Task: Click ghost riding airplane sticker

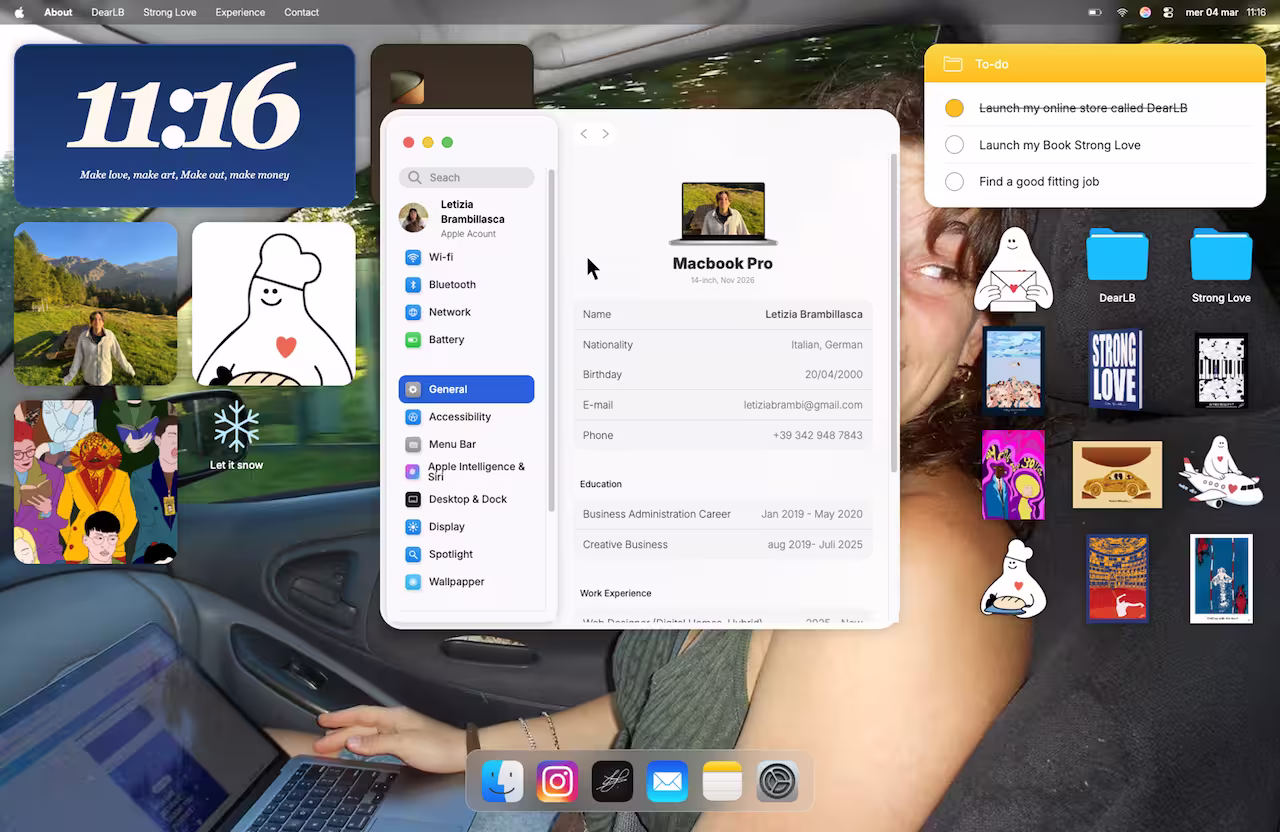Action: [1218, 471]
